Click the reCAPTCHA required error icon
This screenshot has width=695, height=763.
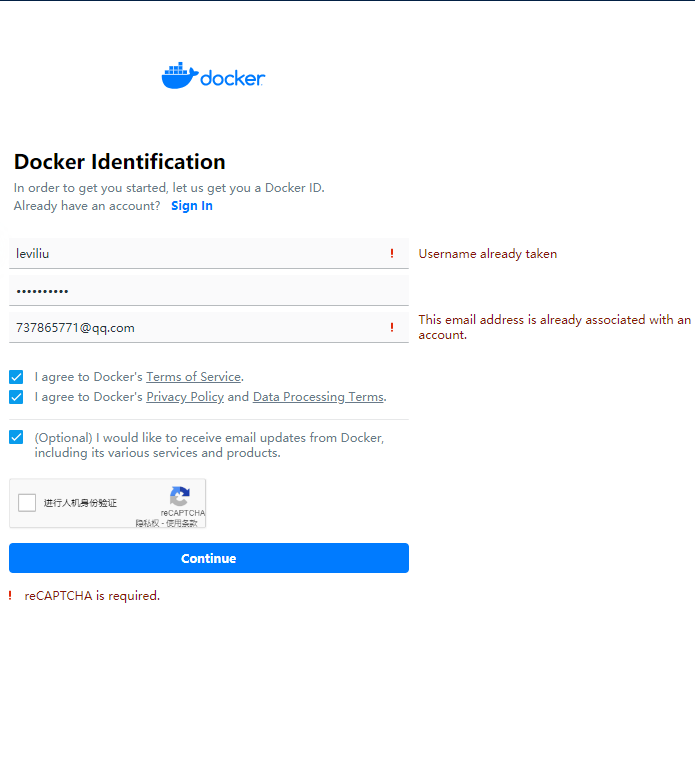pos(10,596)
